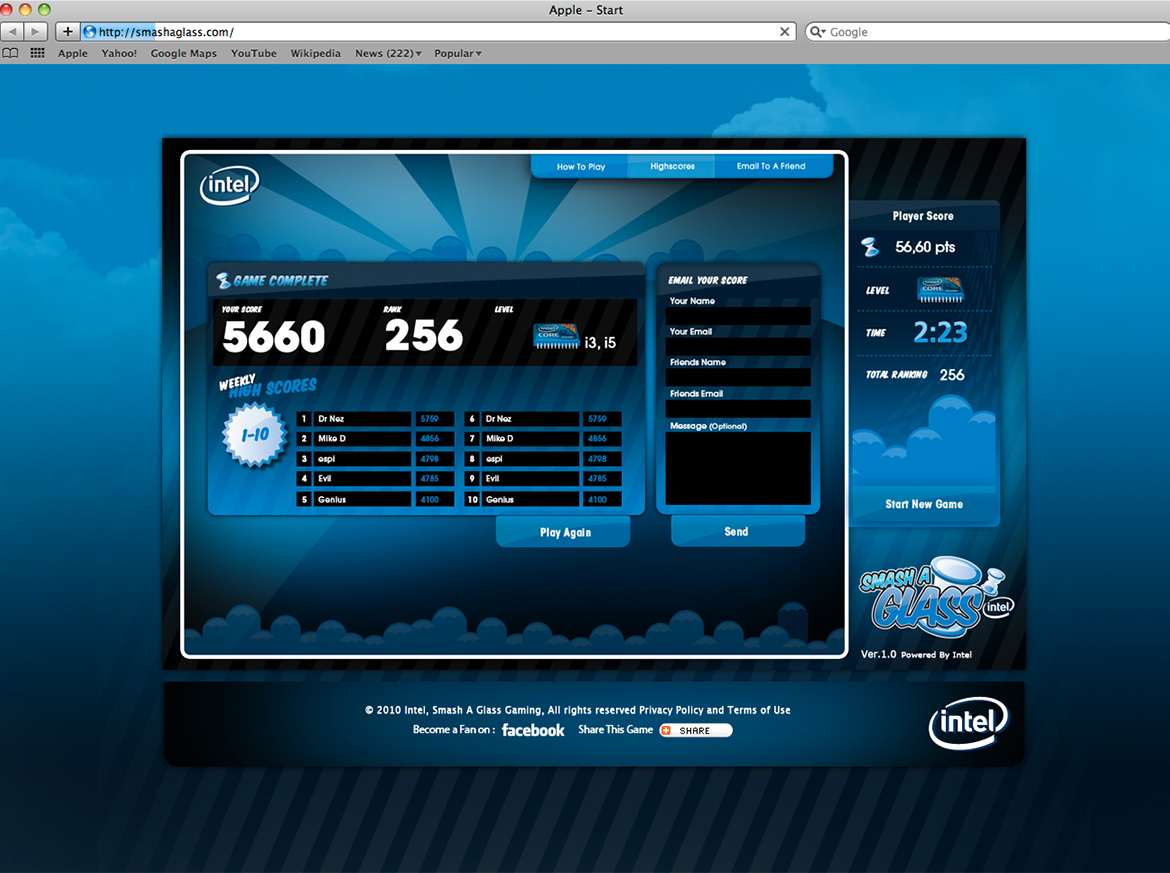Click the Top Sites grid icon in bookmarks bar
The width and height of the screenshot is (1170, 873).
tap(37, 53)
